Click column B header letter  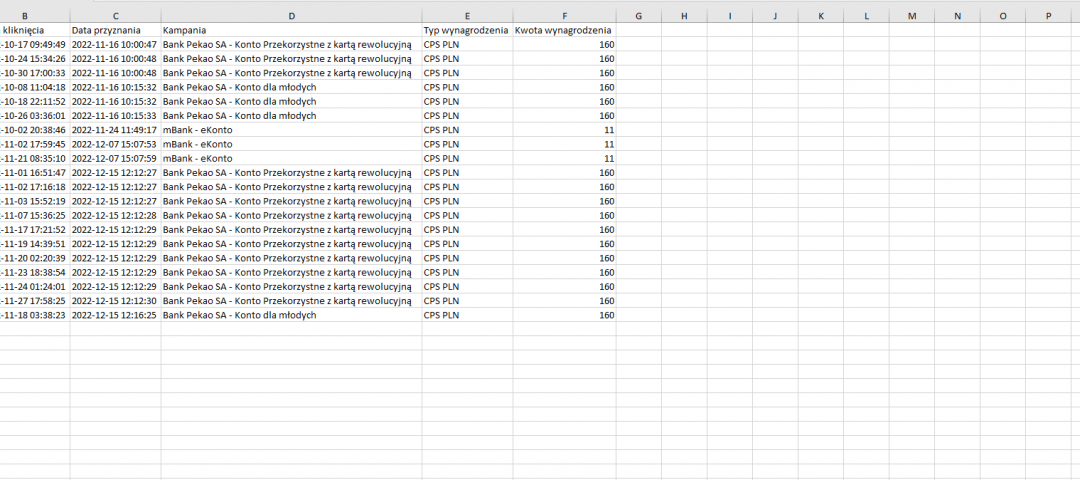(24, 16)
